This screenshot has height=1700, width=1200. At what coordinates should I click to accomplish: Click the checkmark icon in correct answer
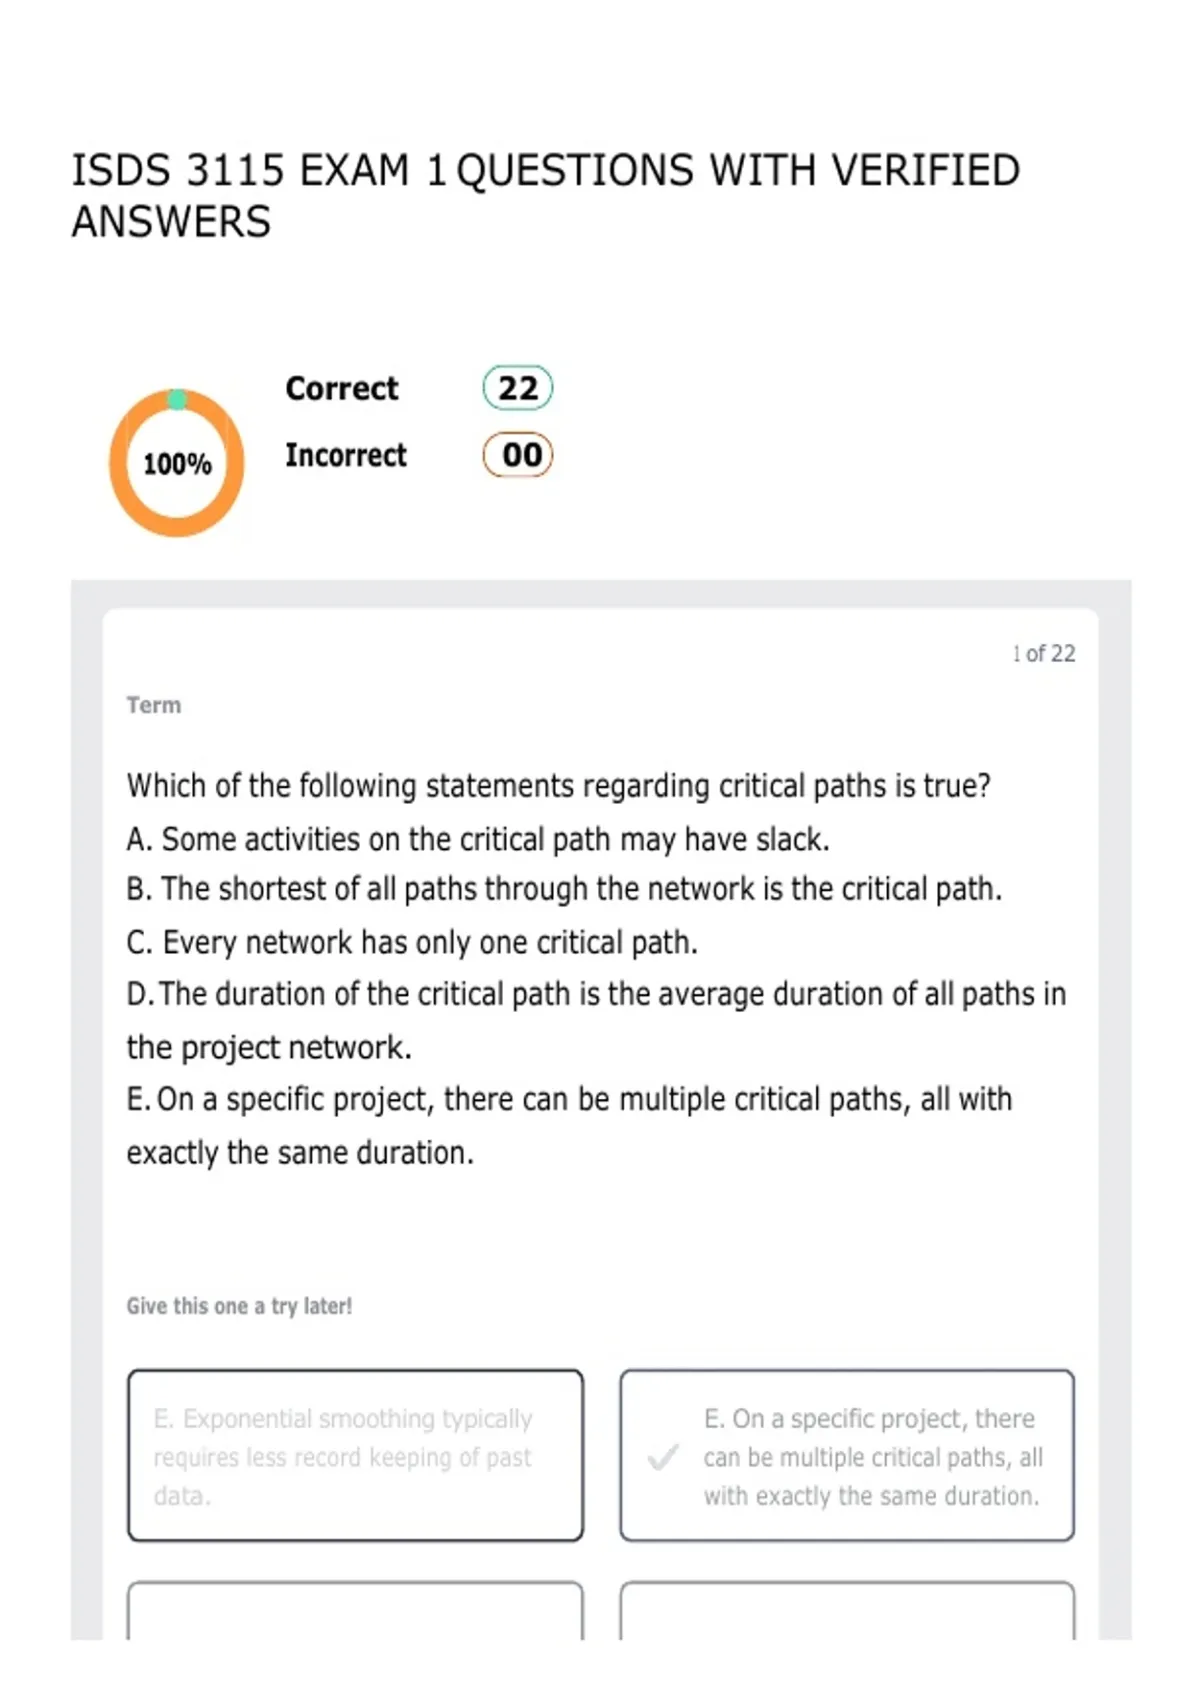tap(662, 1457)
